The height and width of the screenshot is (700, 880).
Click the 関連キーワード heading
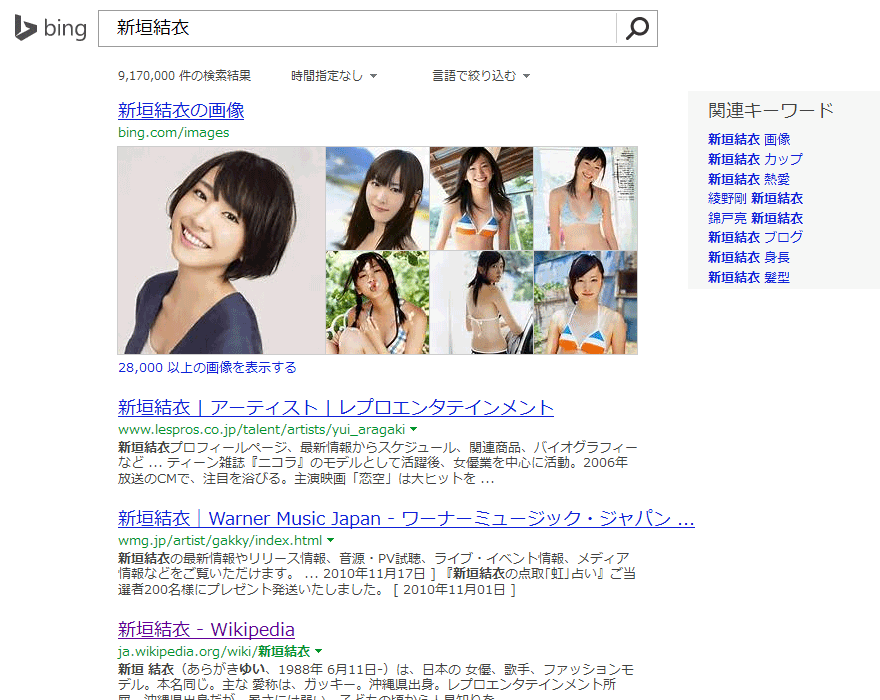(771, 110)
